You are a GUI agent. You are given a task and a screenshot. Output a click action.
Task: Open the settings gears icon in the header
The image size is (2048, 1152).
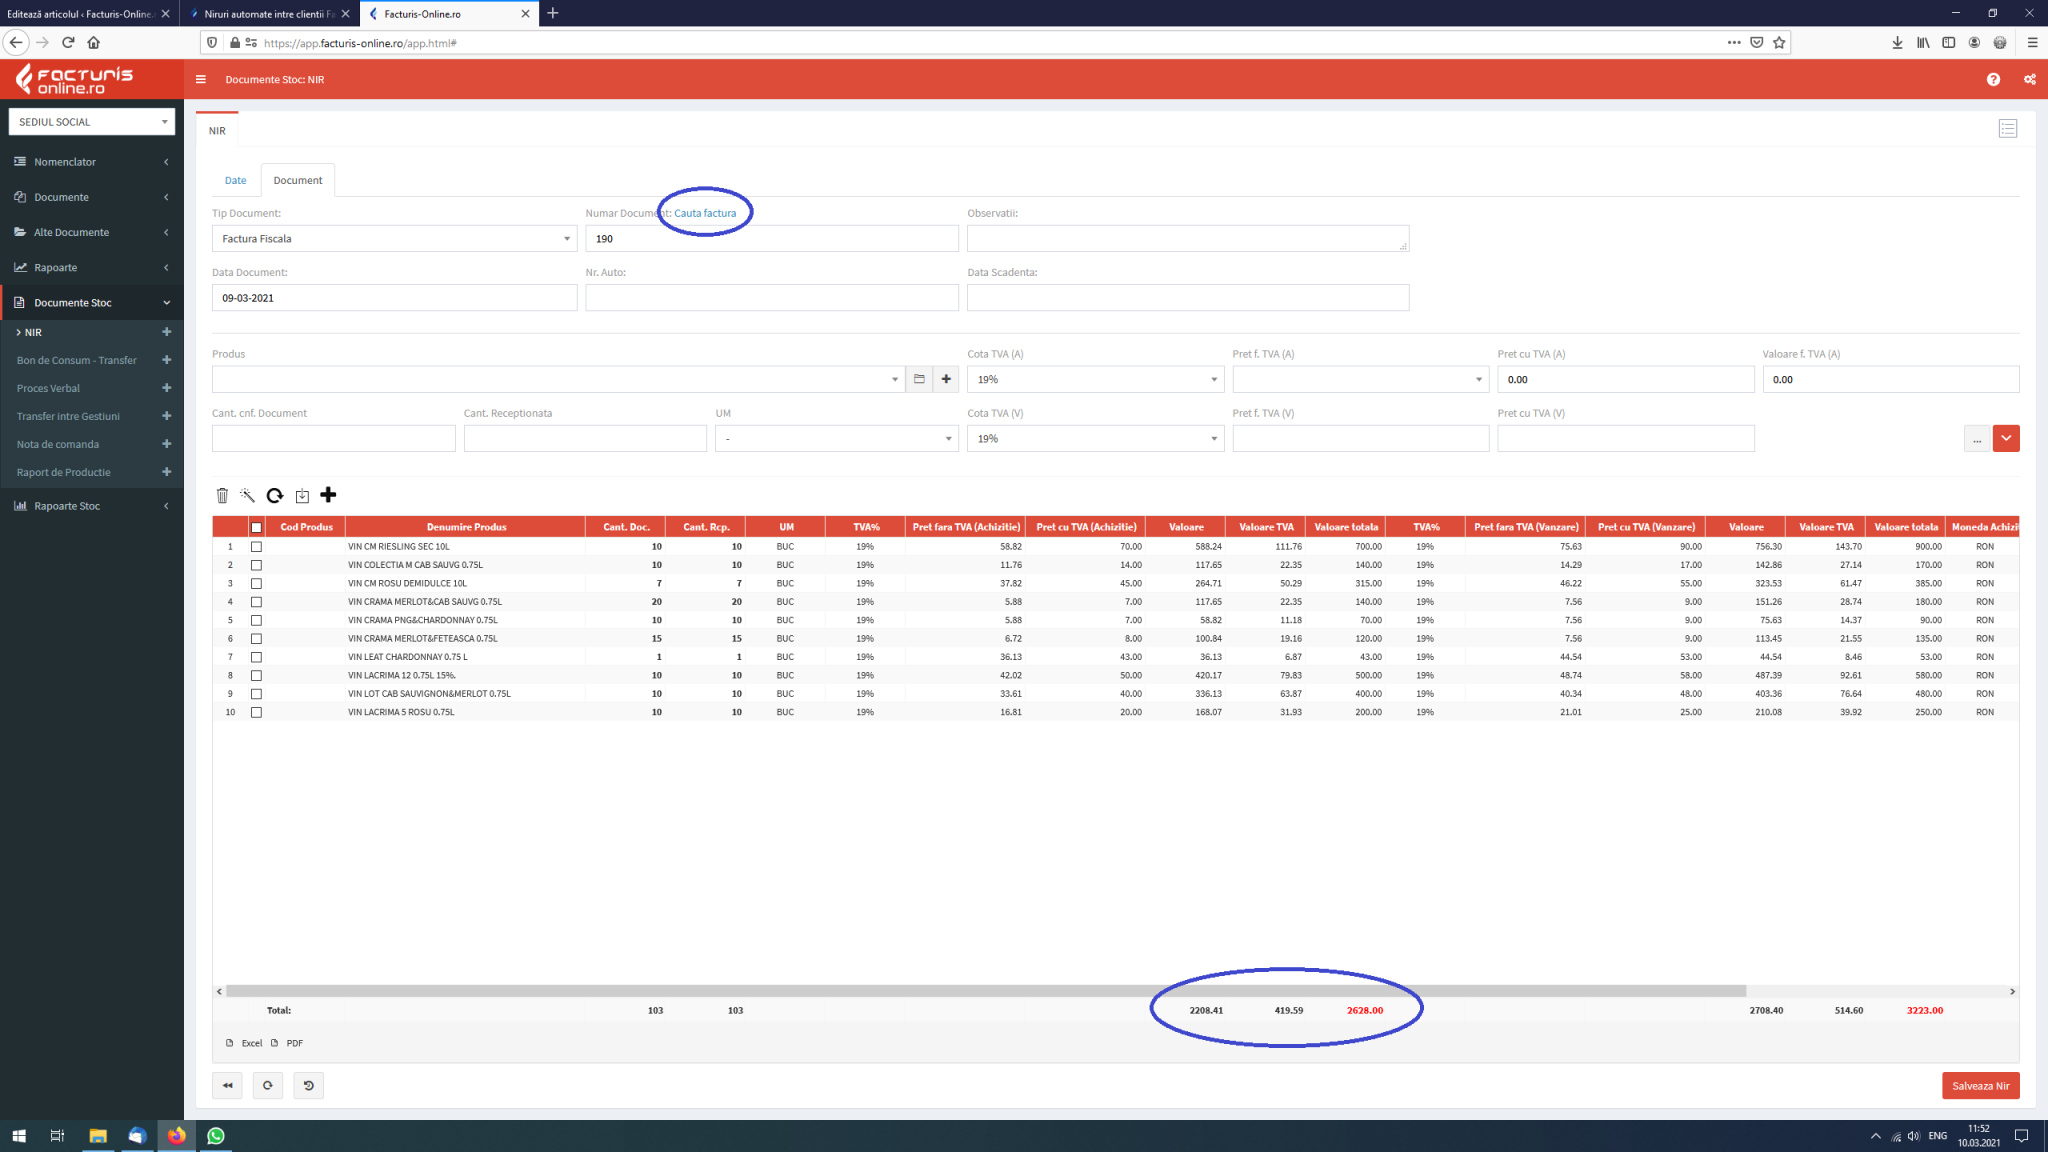2030,80
